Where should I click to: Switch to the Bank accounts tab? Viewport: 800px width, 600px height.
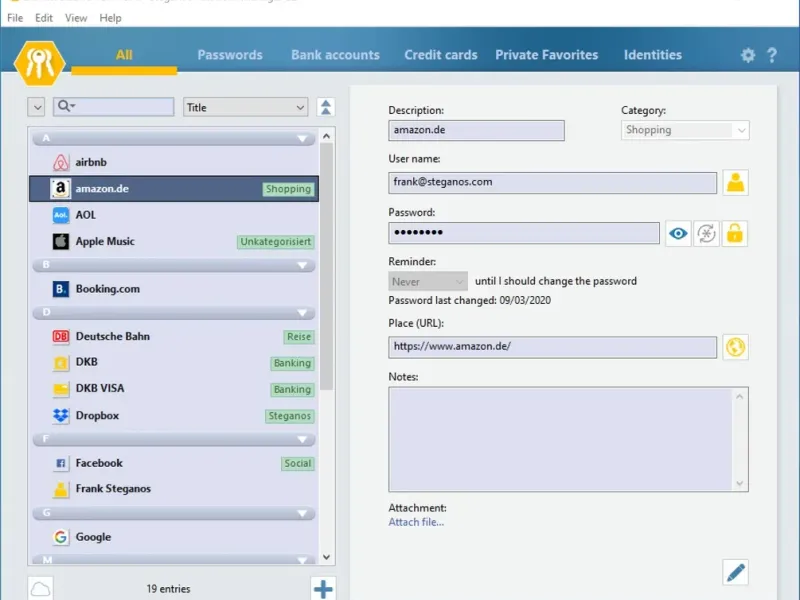tap(335, 55)
